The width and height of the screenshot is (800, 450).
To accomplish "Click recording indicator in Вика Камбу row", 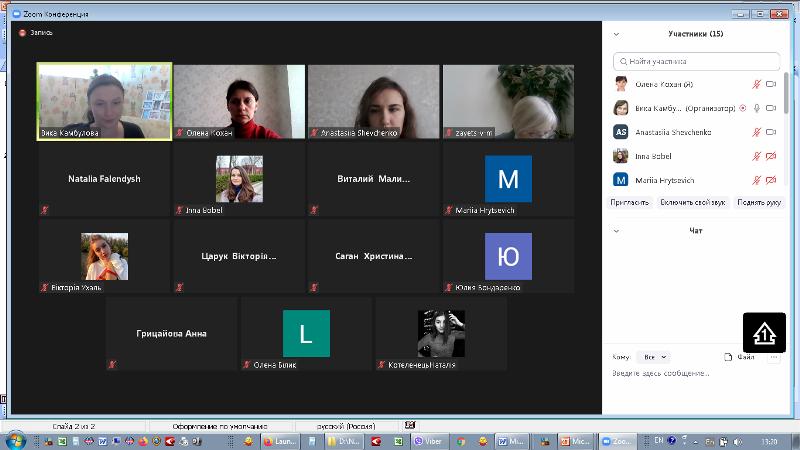I will 743,108.
